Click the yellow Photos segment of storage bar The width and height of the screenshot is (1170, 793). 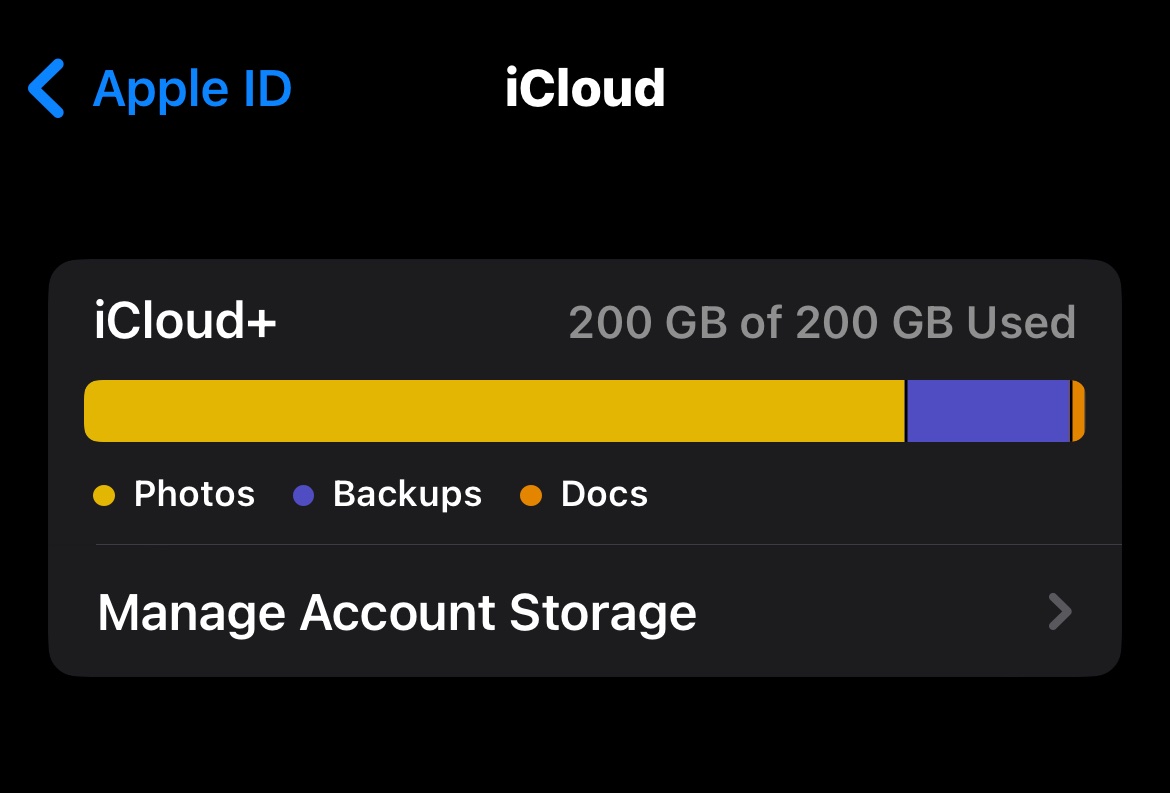[494, 411]
